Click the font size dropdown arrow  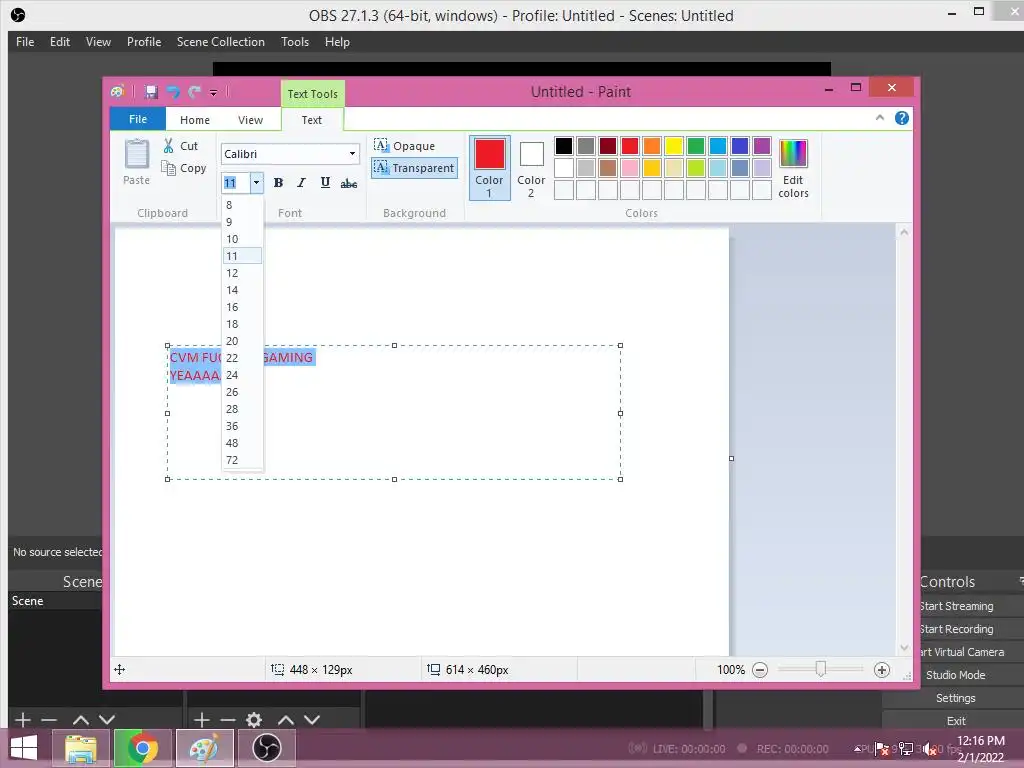(257, 183)
